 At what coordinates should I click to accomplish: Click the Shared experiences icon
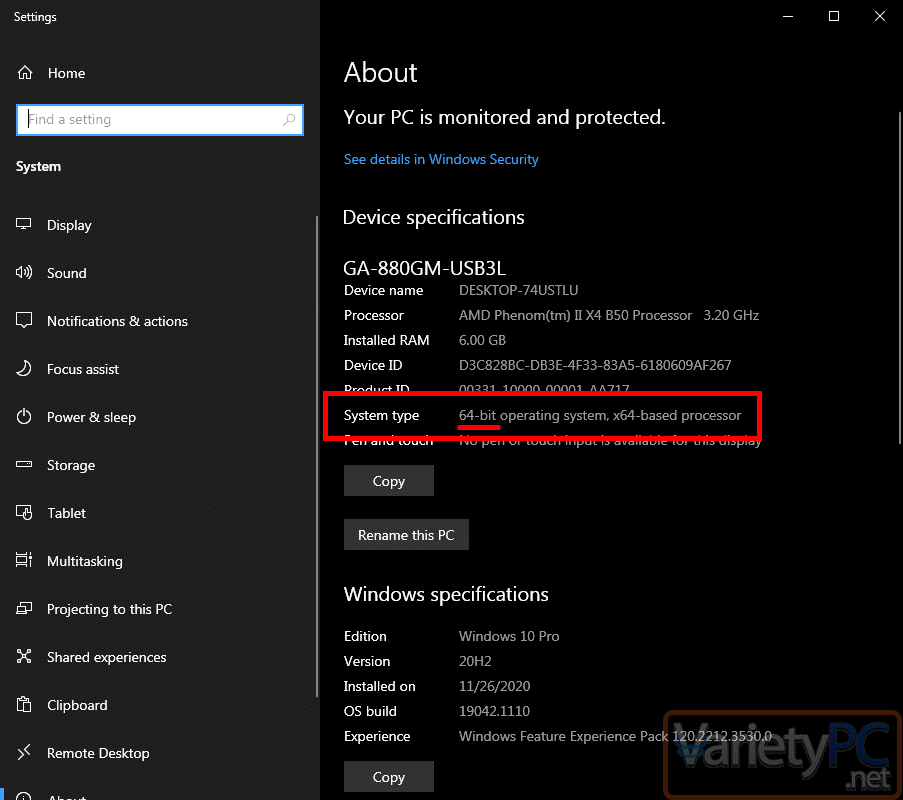coord(24,656)
